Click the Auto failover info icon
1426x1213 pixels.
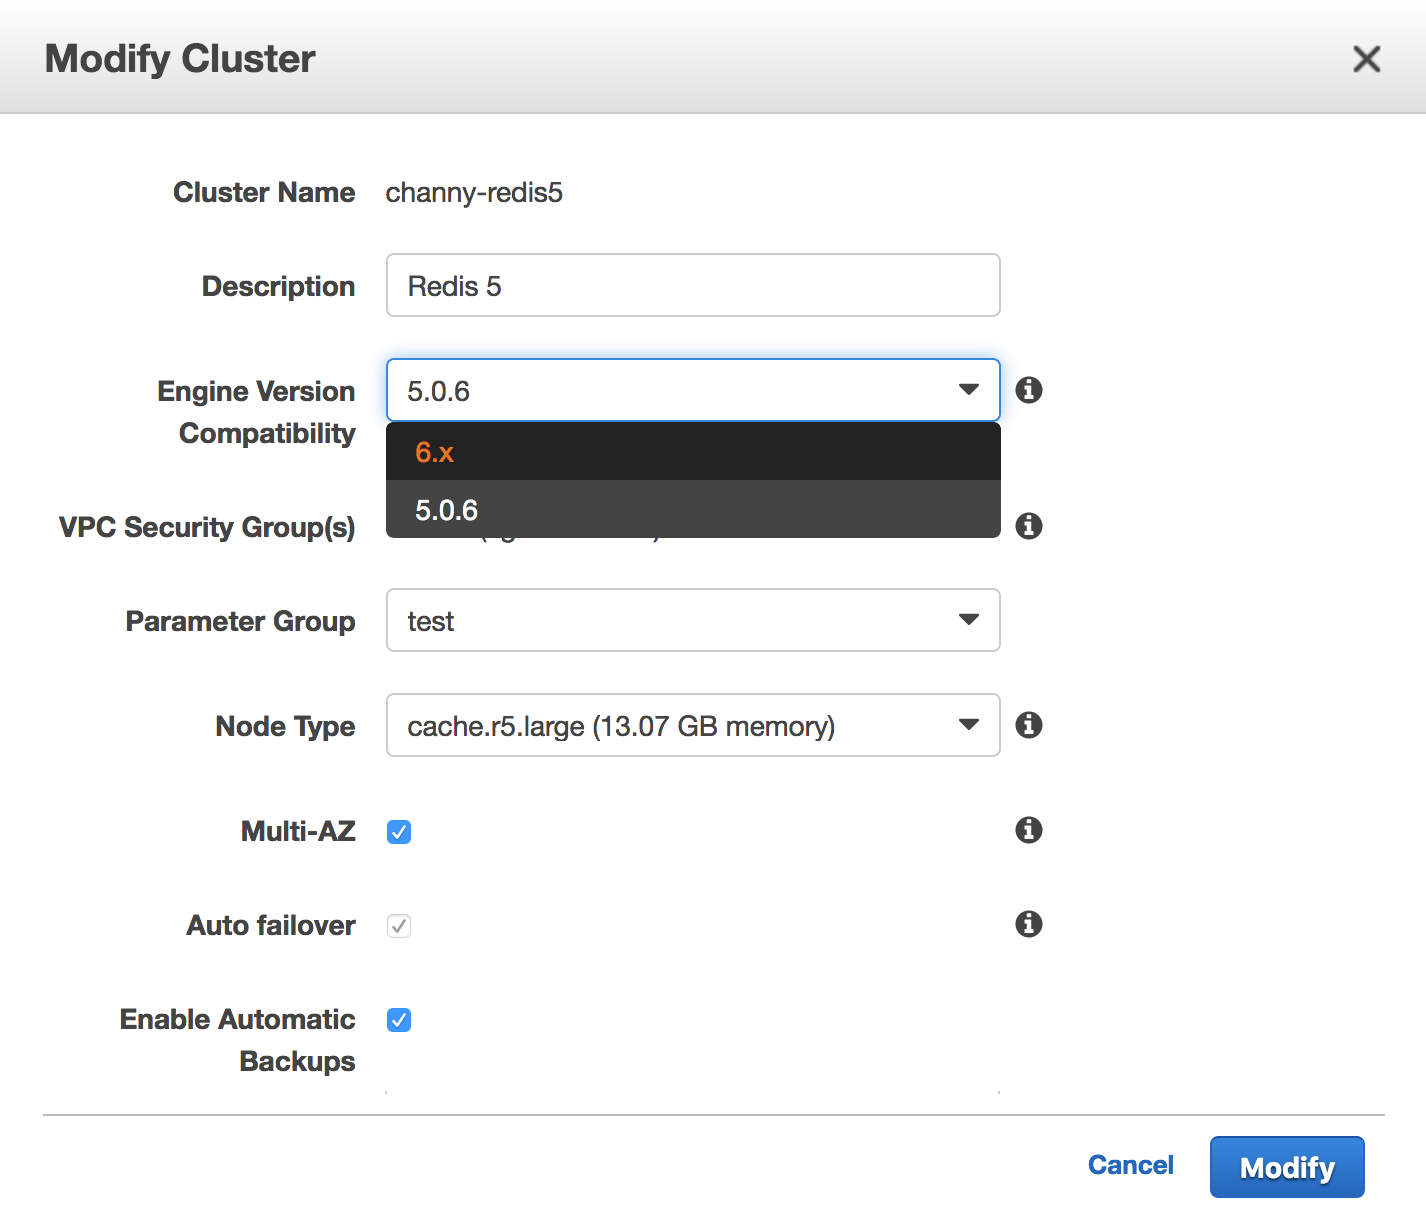(1028, 924)
